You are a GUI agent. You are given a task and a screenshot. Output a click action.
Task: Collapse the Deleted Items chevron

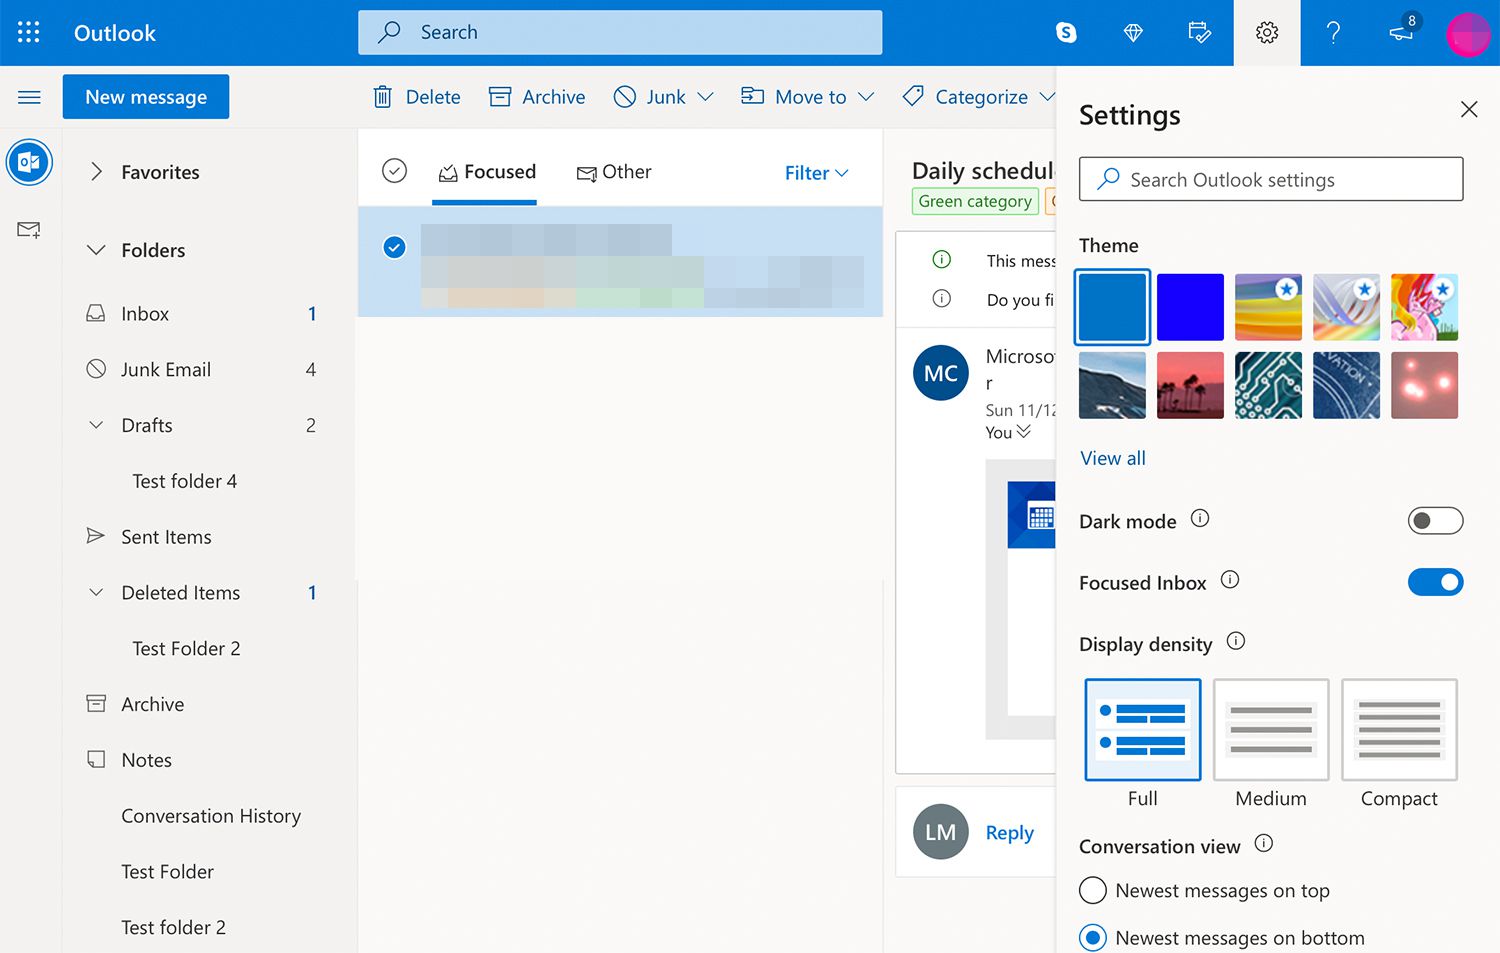(96, 592)
